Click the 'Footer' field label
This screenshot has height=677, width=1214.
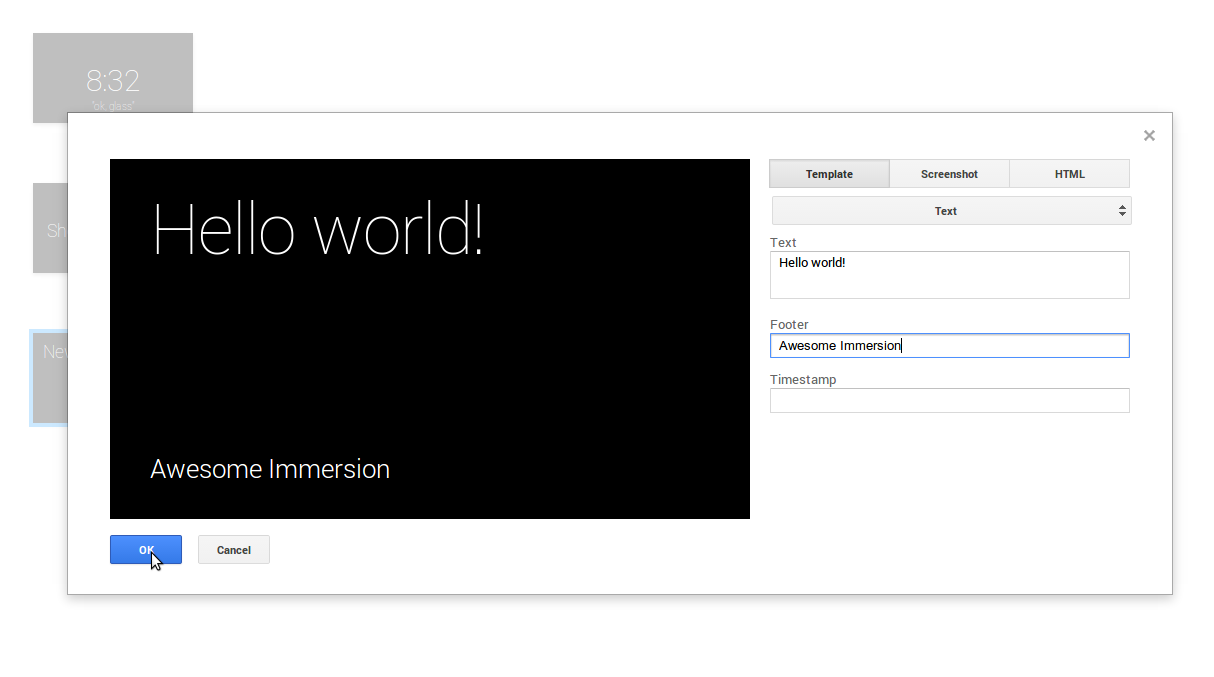[789, 325]
